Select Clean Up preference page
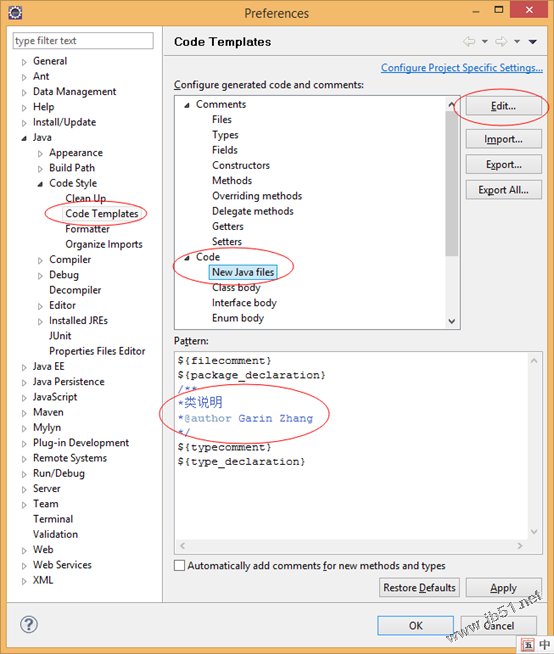554x654 pixels. pos(86,198)
